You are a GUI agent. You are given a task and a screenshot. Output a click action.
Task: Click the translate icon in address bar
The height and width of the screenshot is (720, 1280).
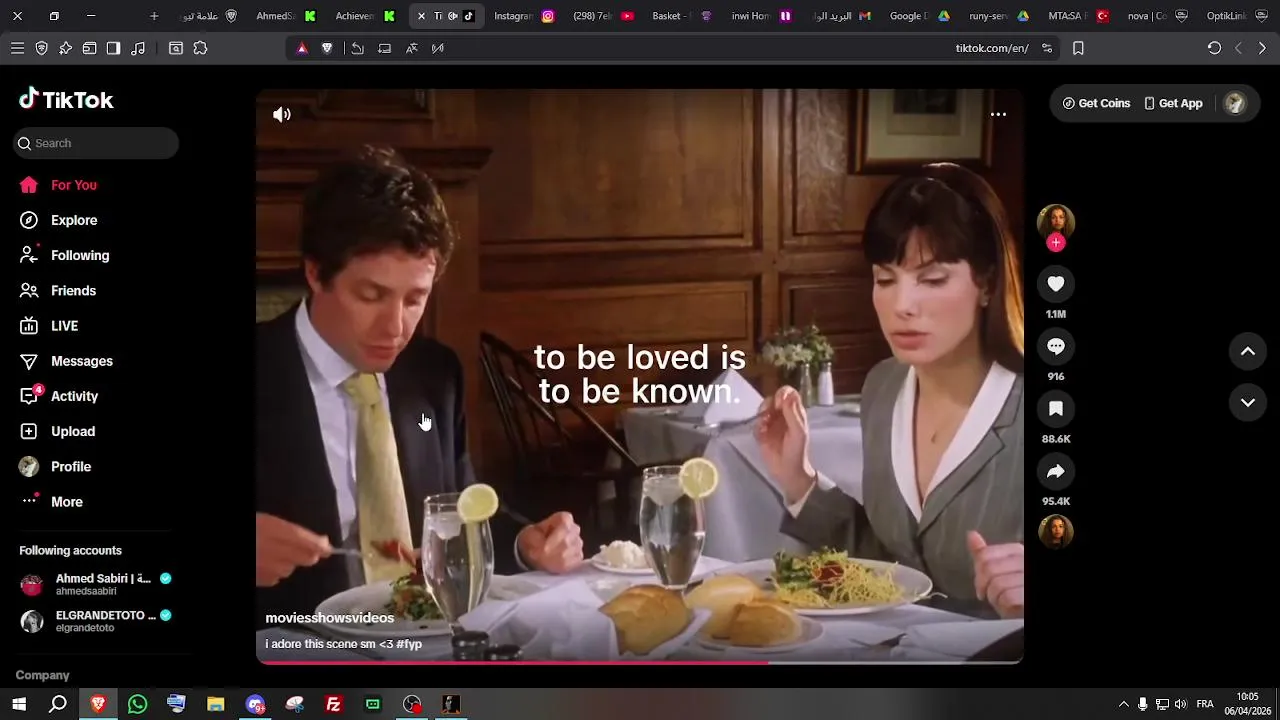(x=411, y=48)
